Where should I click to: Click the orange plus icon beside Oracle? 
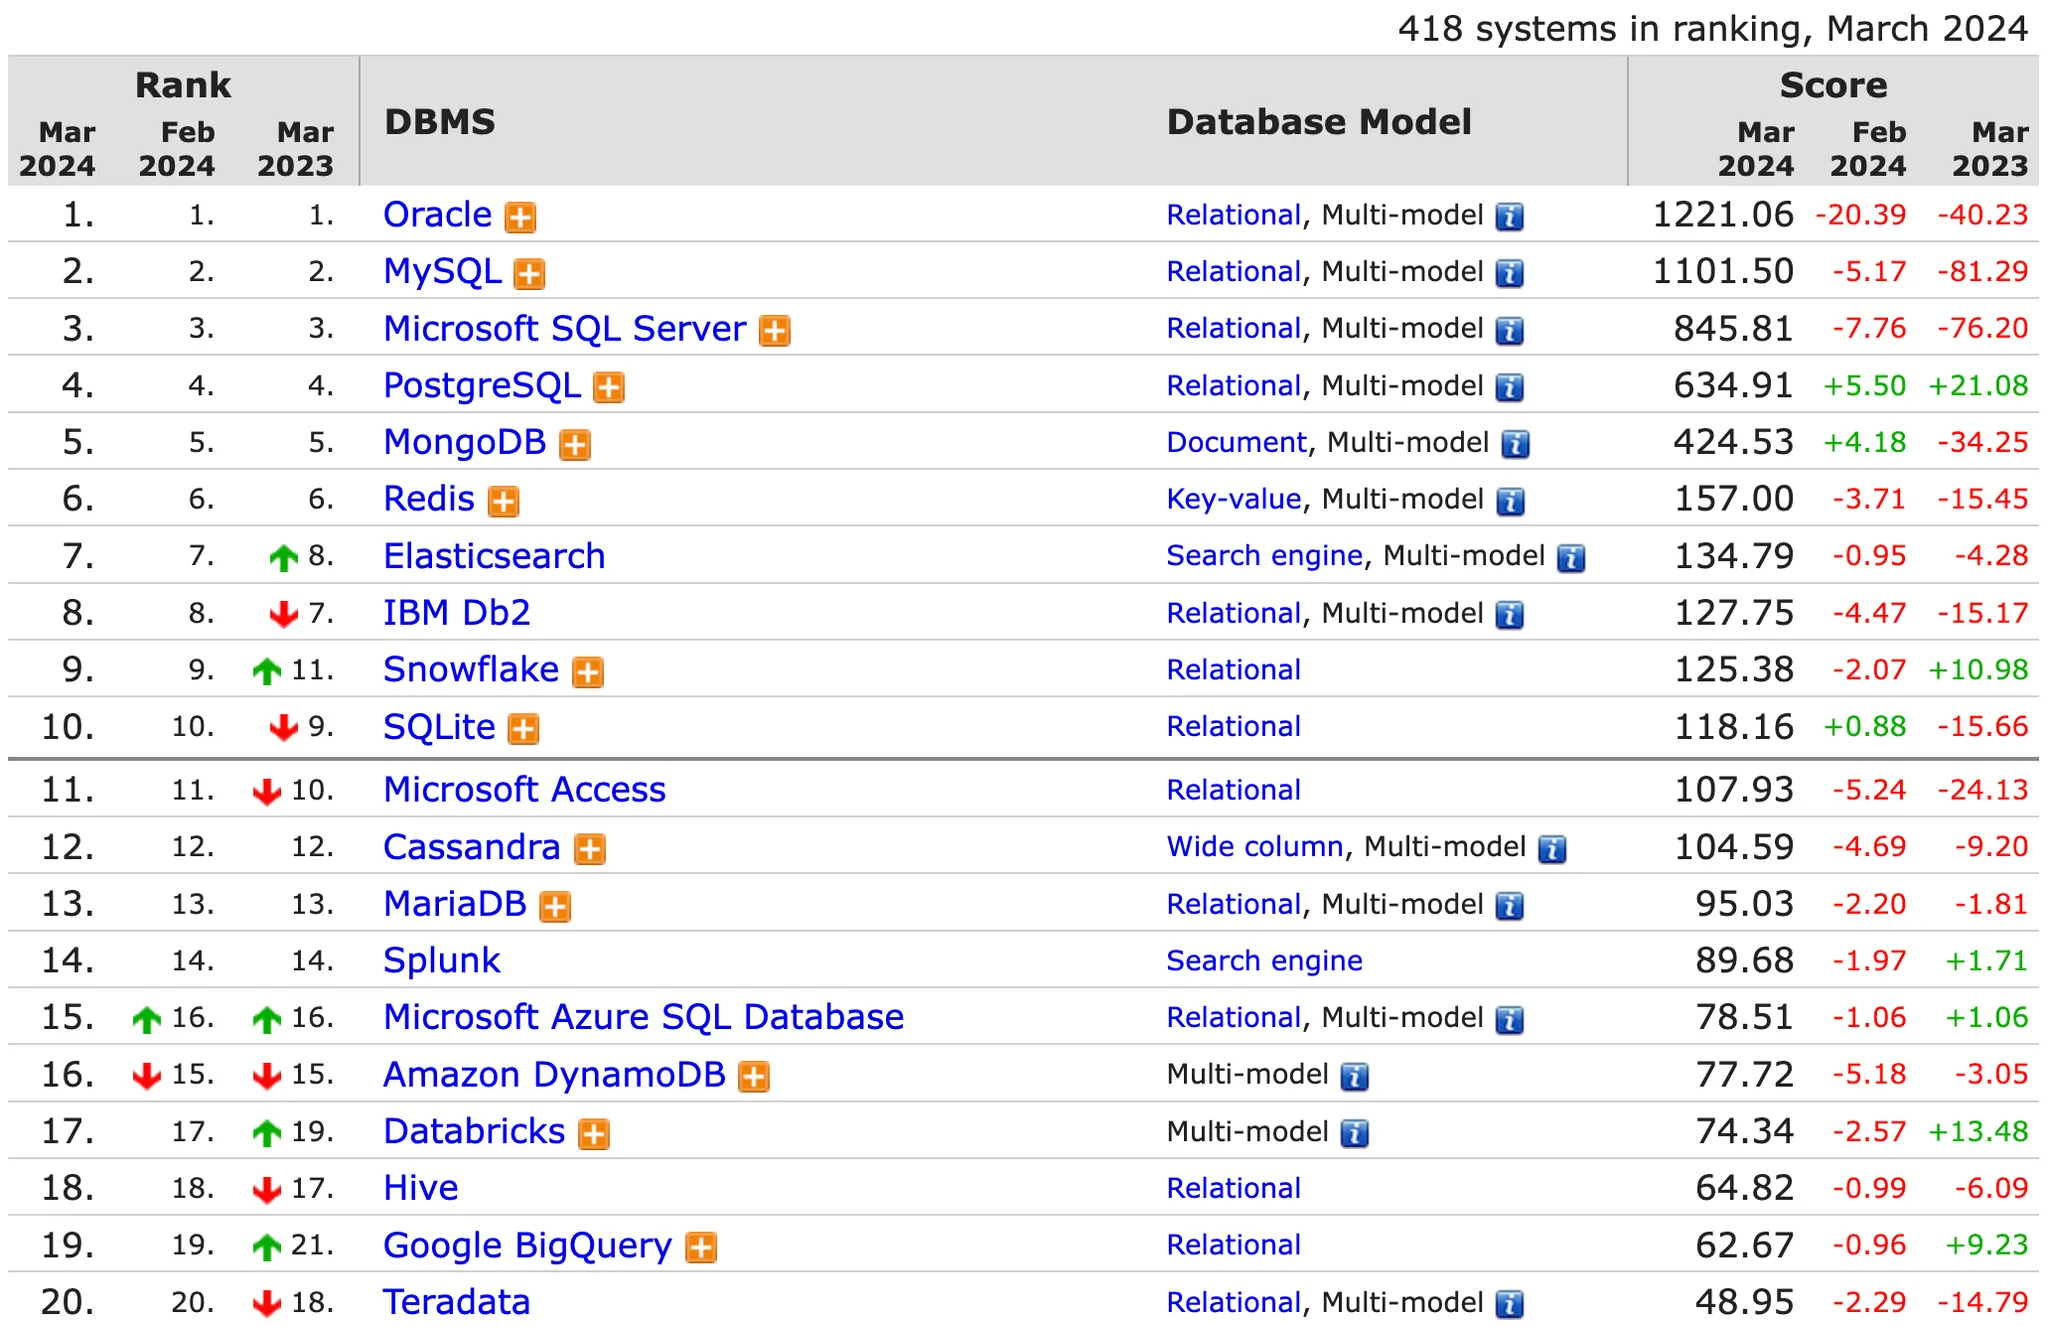pyautogui.click(x=520, y=217)
